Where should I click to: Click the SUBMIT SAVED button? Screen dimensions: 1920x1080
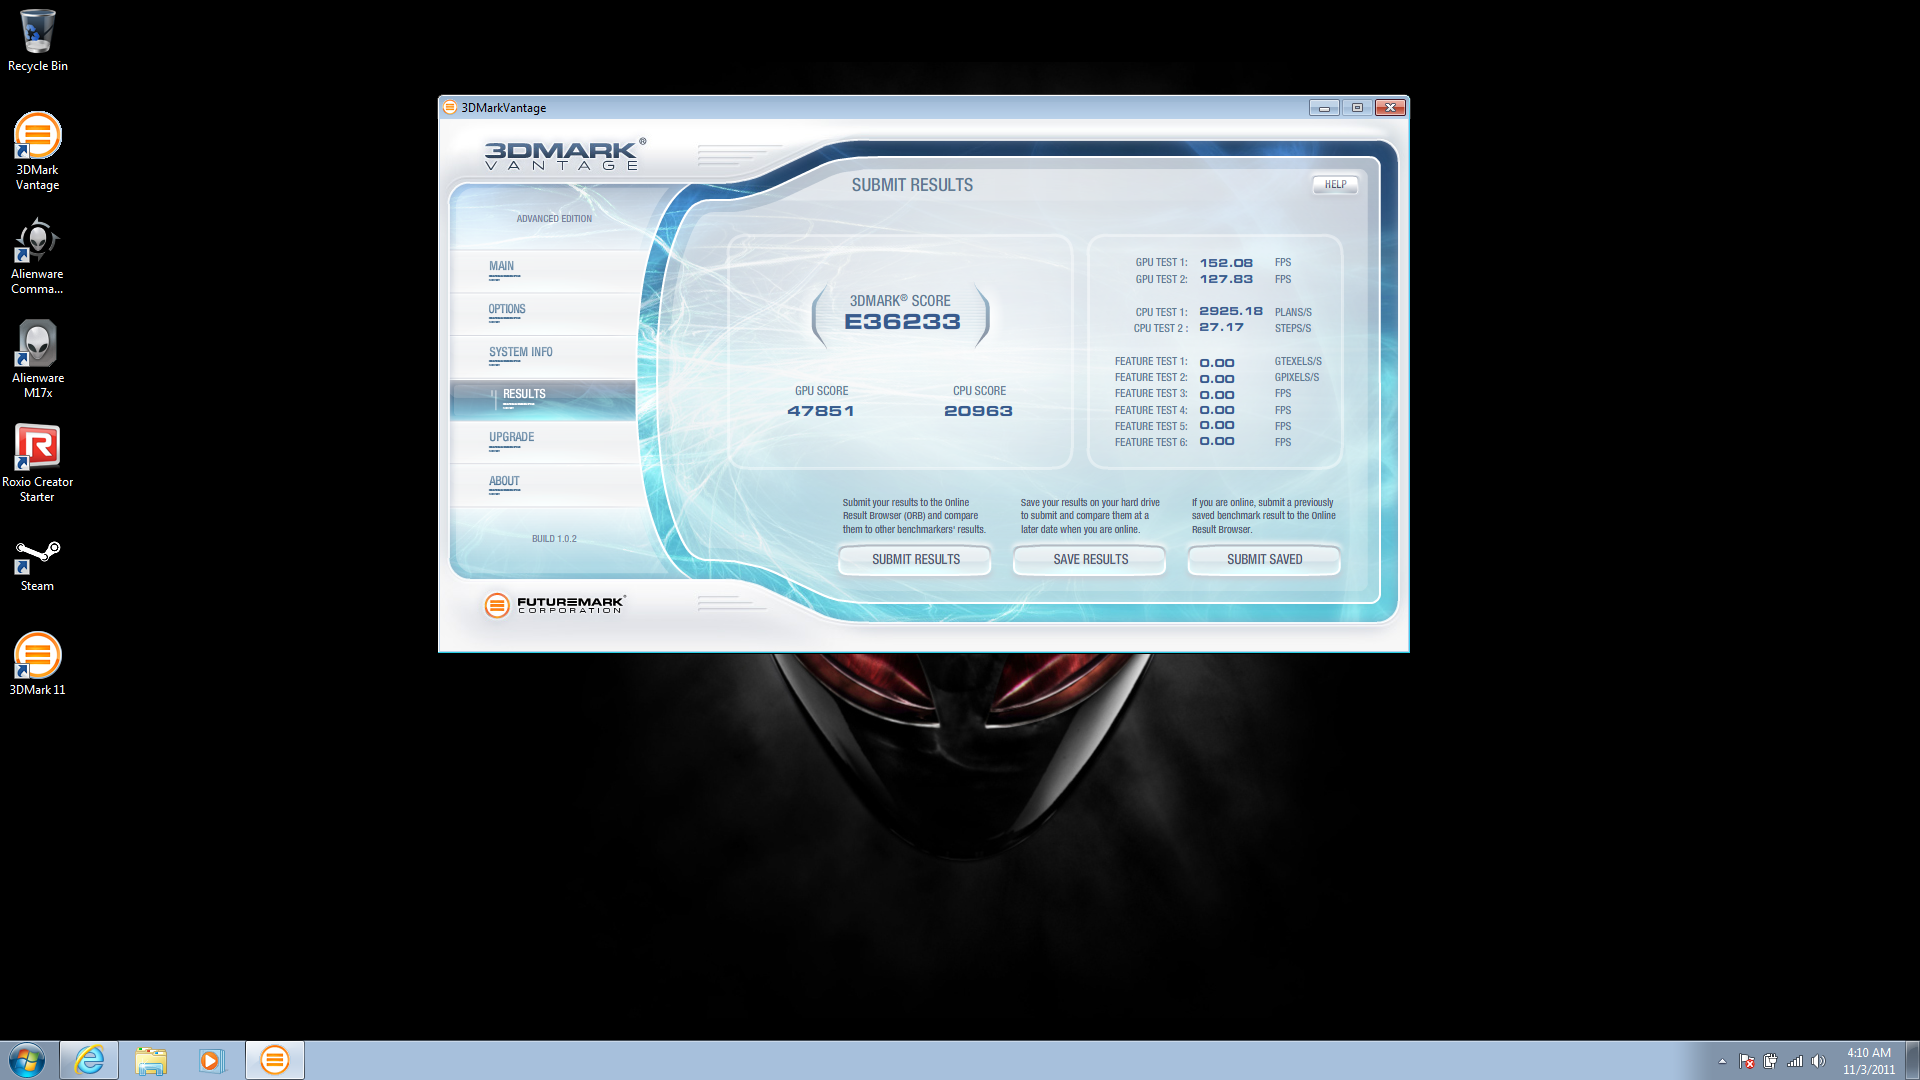point(1264,560)
